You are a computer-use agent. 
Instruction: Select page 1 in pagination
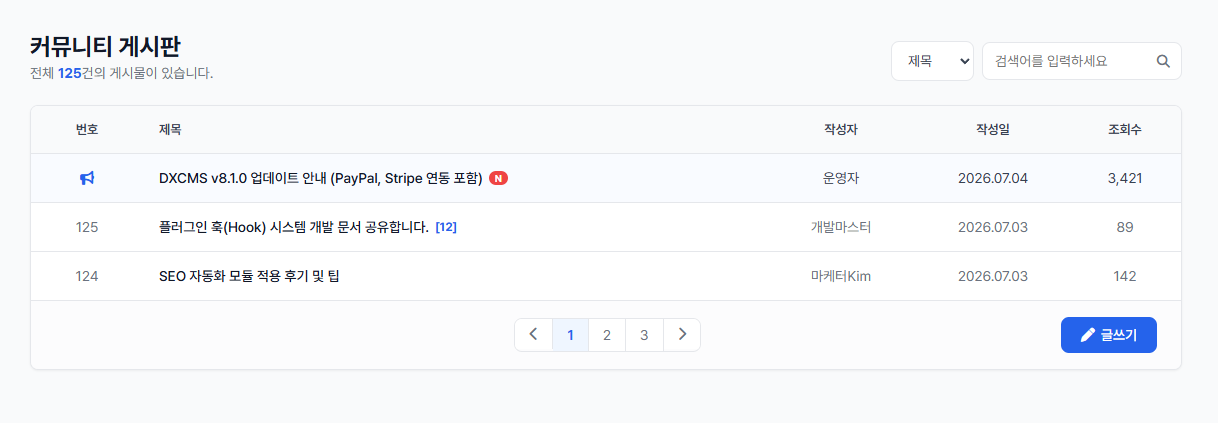coord(570,335)
